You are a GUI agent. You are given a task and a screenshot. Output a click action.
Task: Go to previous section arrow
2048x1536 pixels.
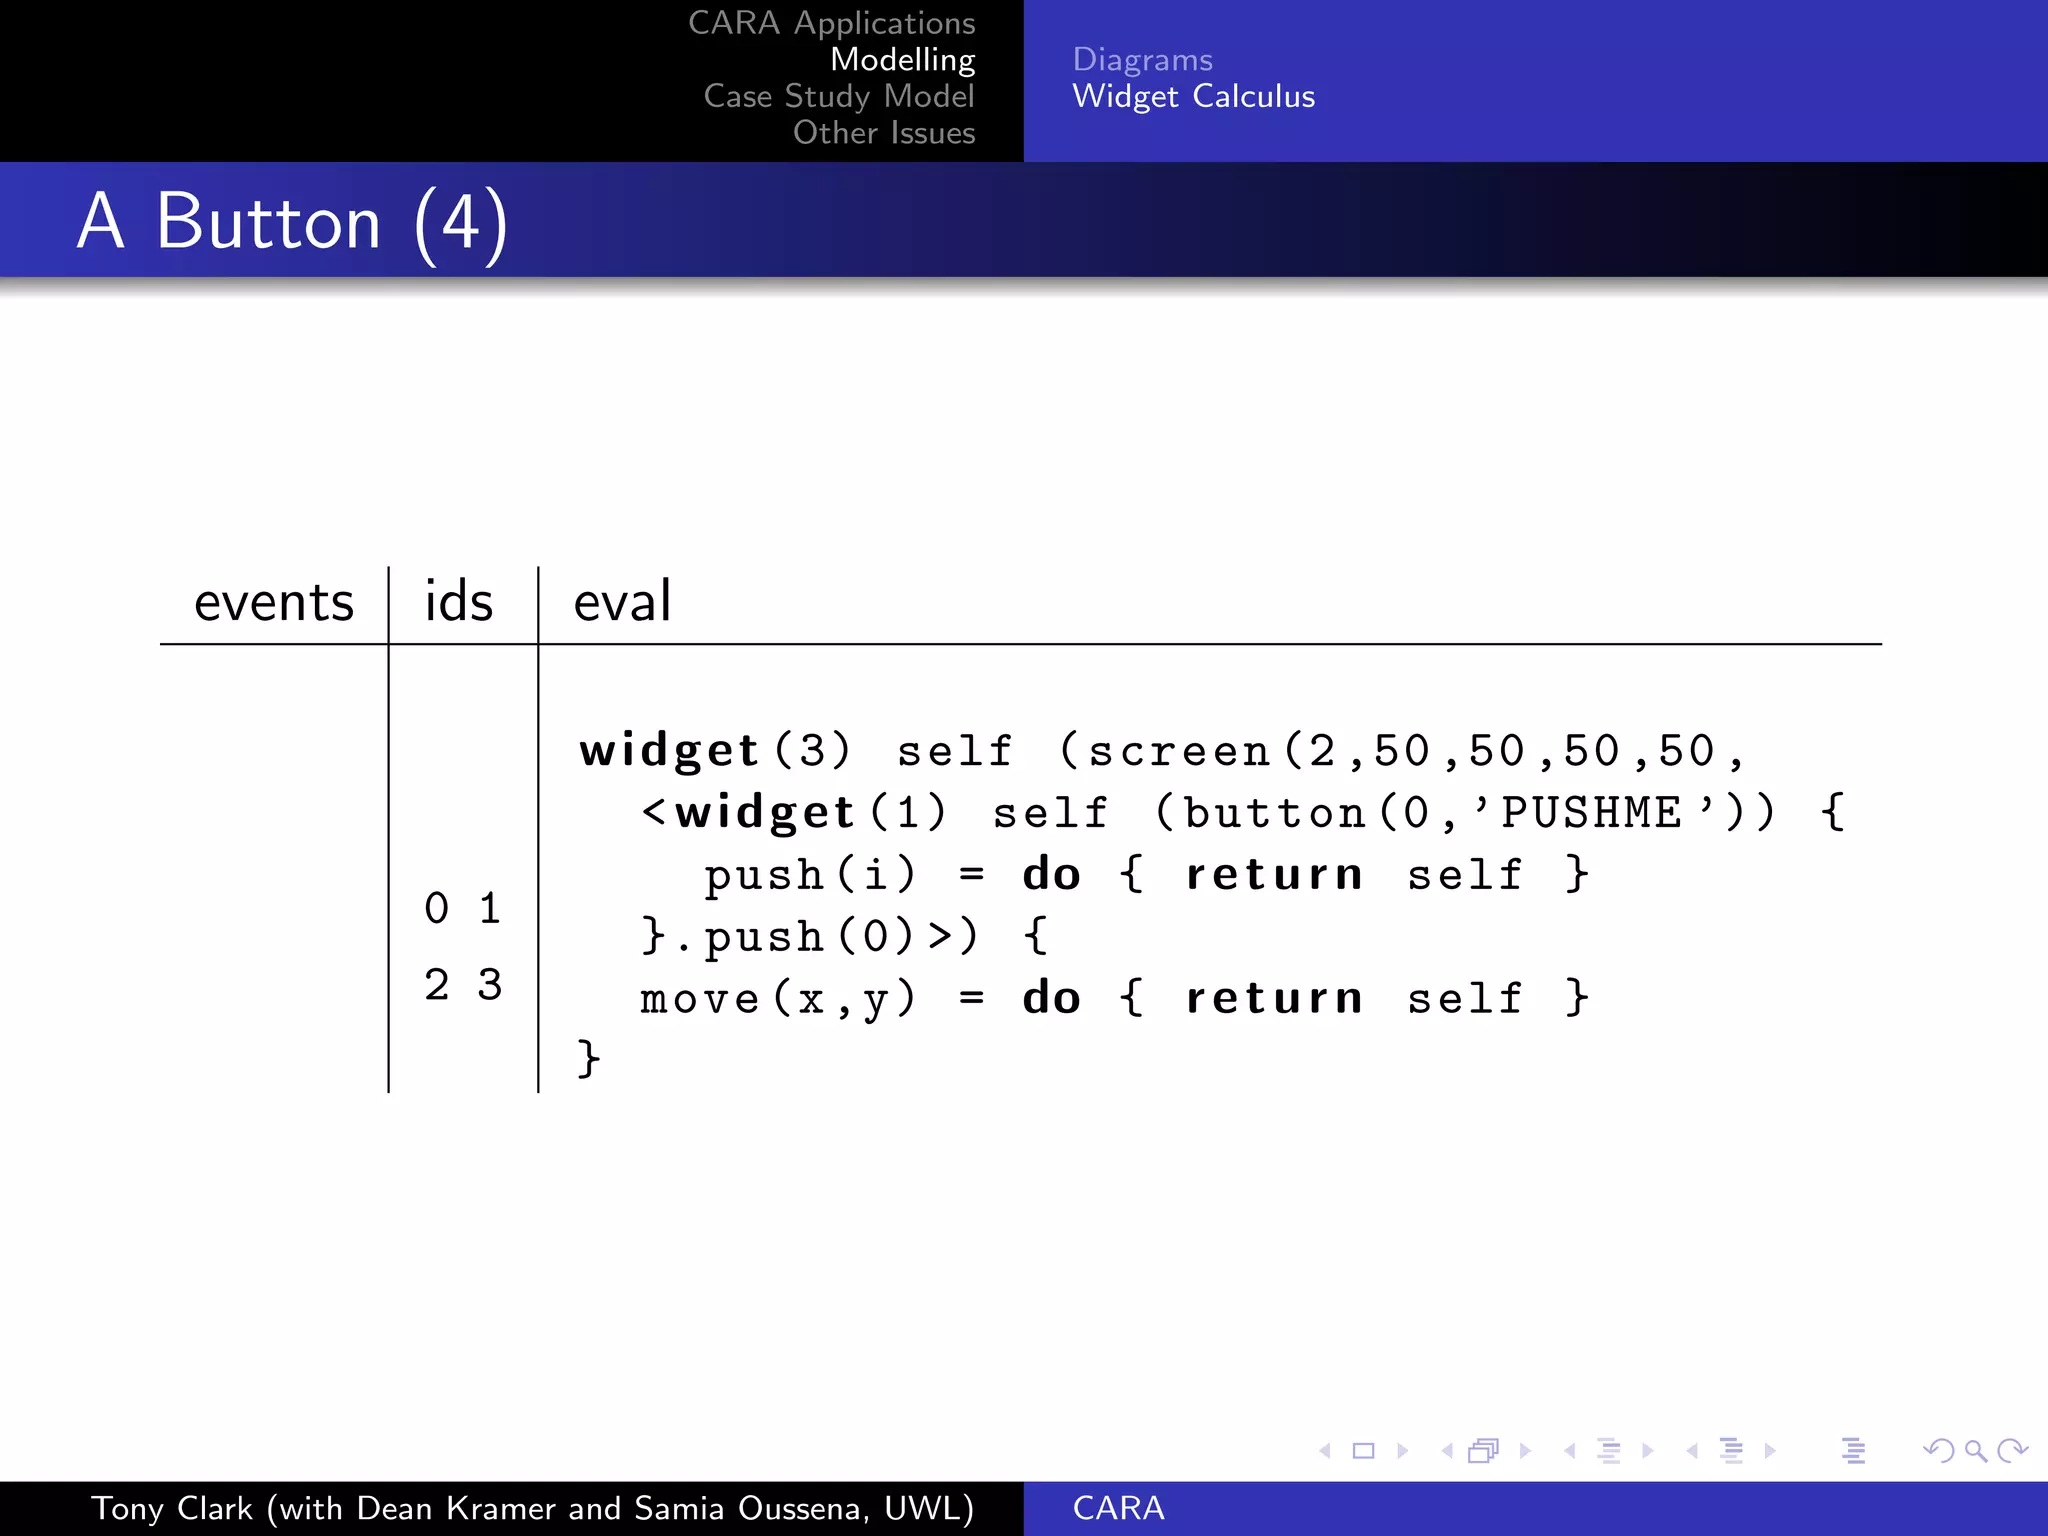click(1692, 1450)
